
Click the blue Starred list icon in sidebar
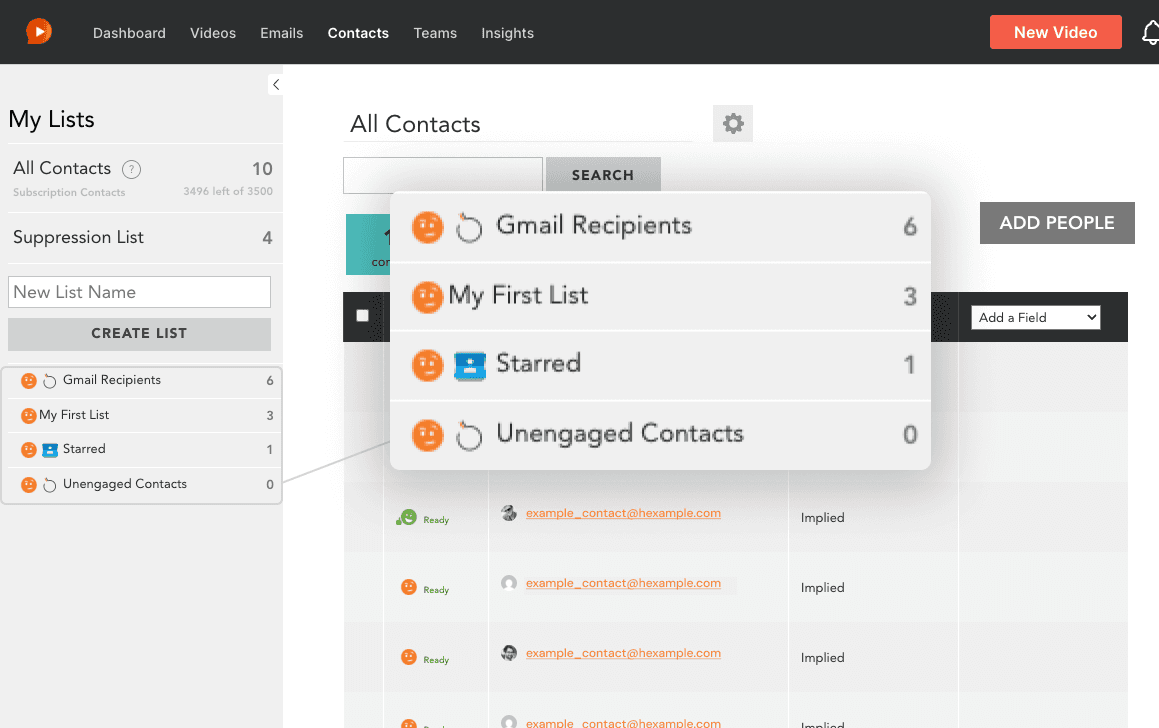pos(50,450)
